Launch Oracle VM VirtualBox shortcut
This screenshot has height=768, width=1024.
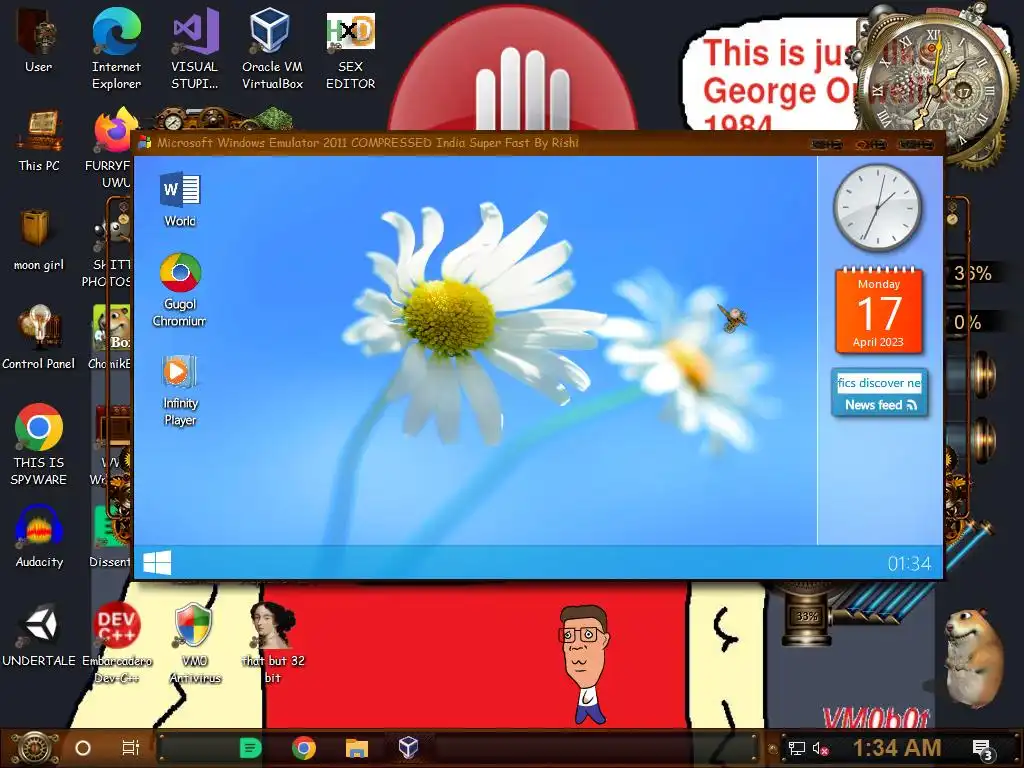click(272, 49)
